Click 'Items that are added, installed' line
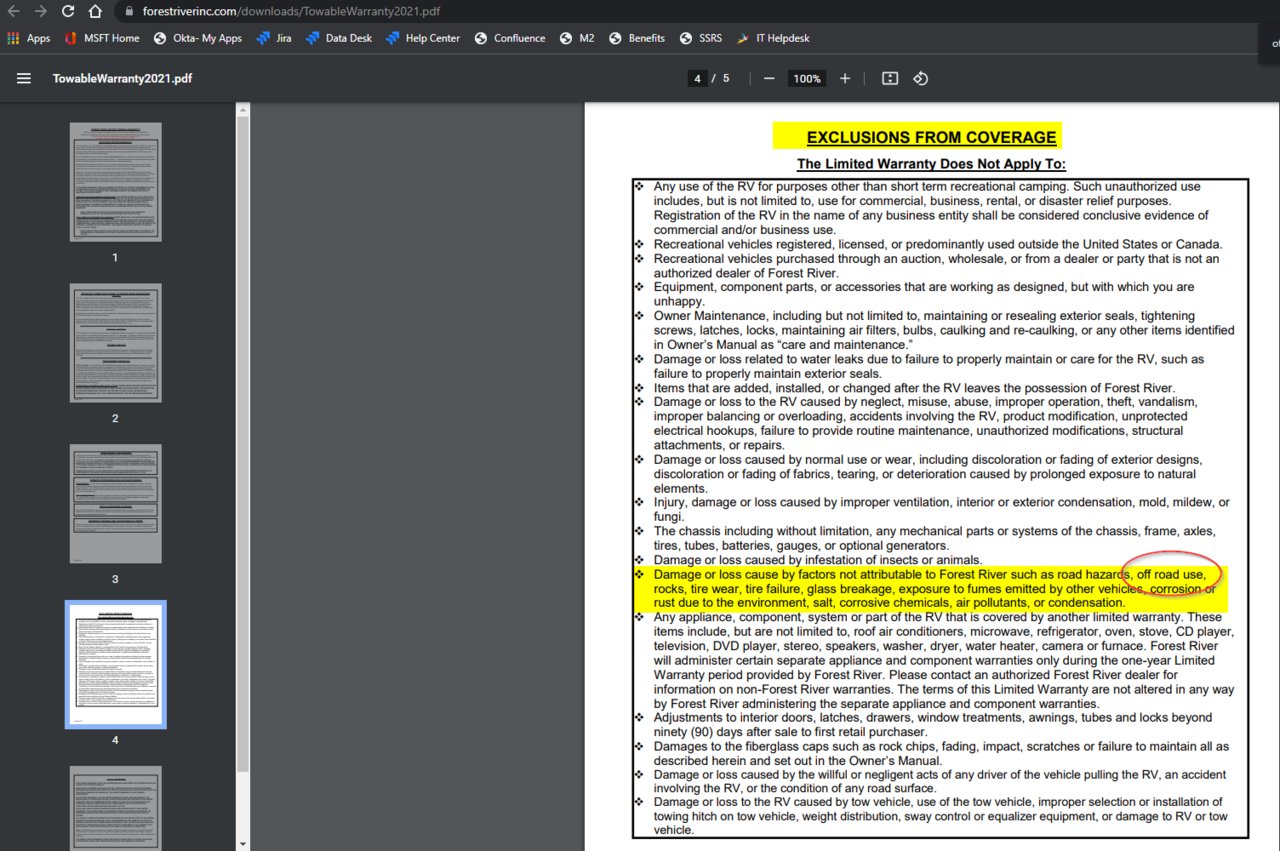 click(914, 388)
